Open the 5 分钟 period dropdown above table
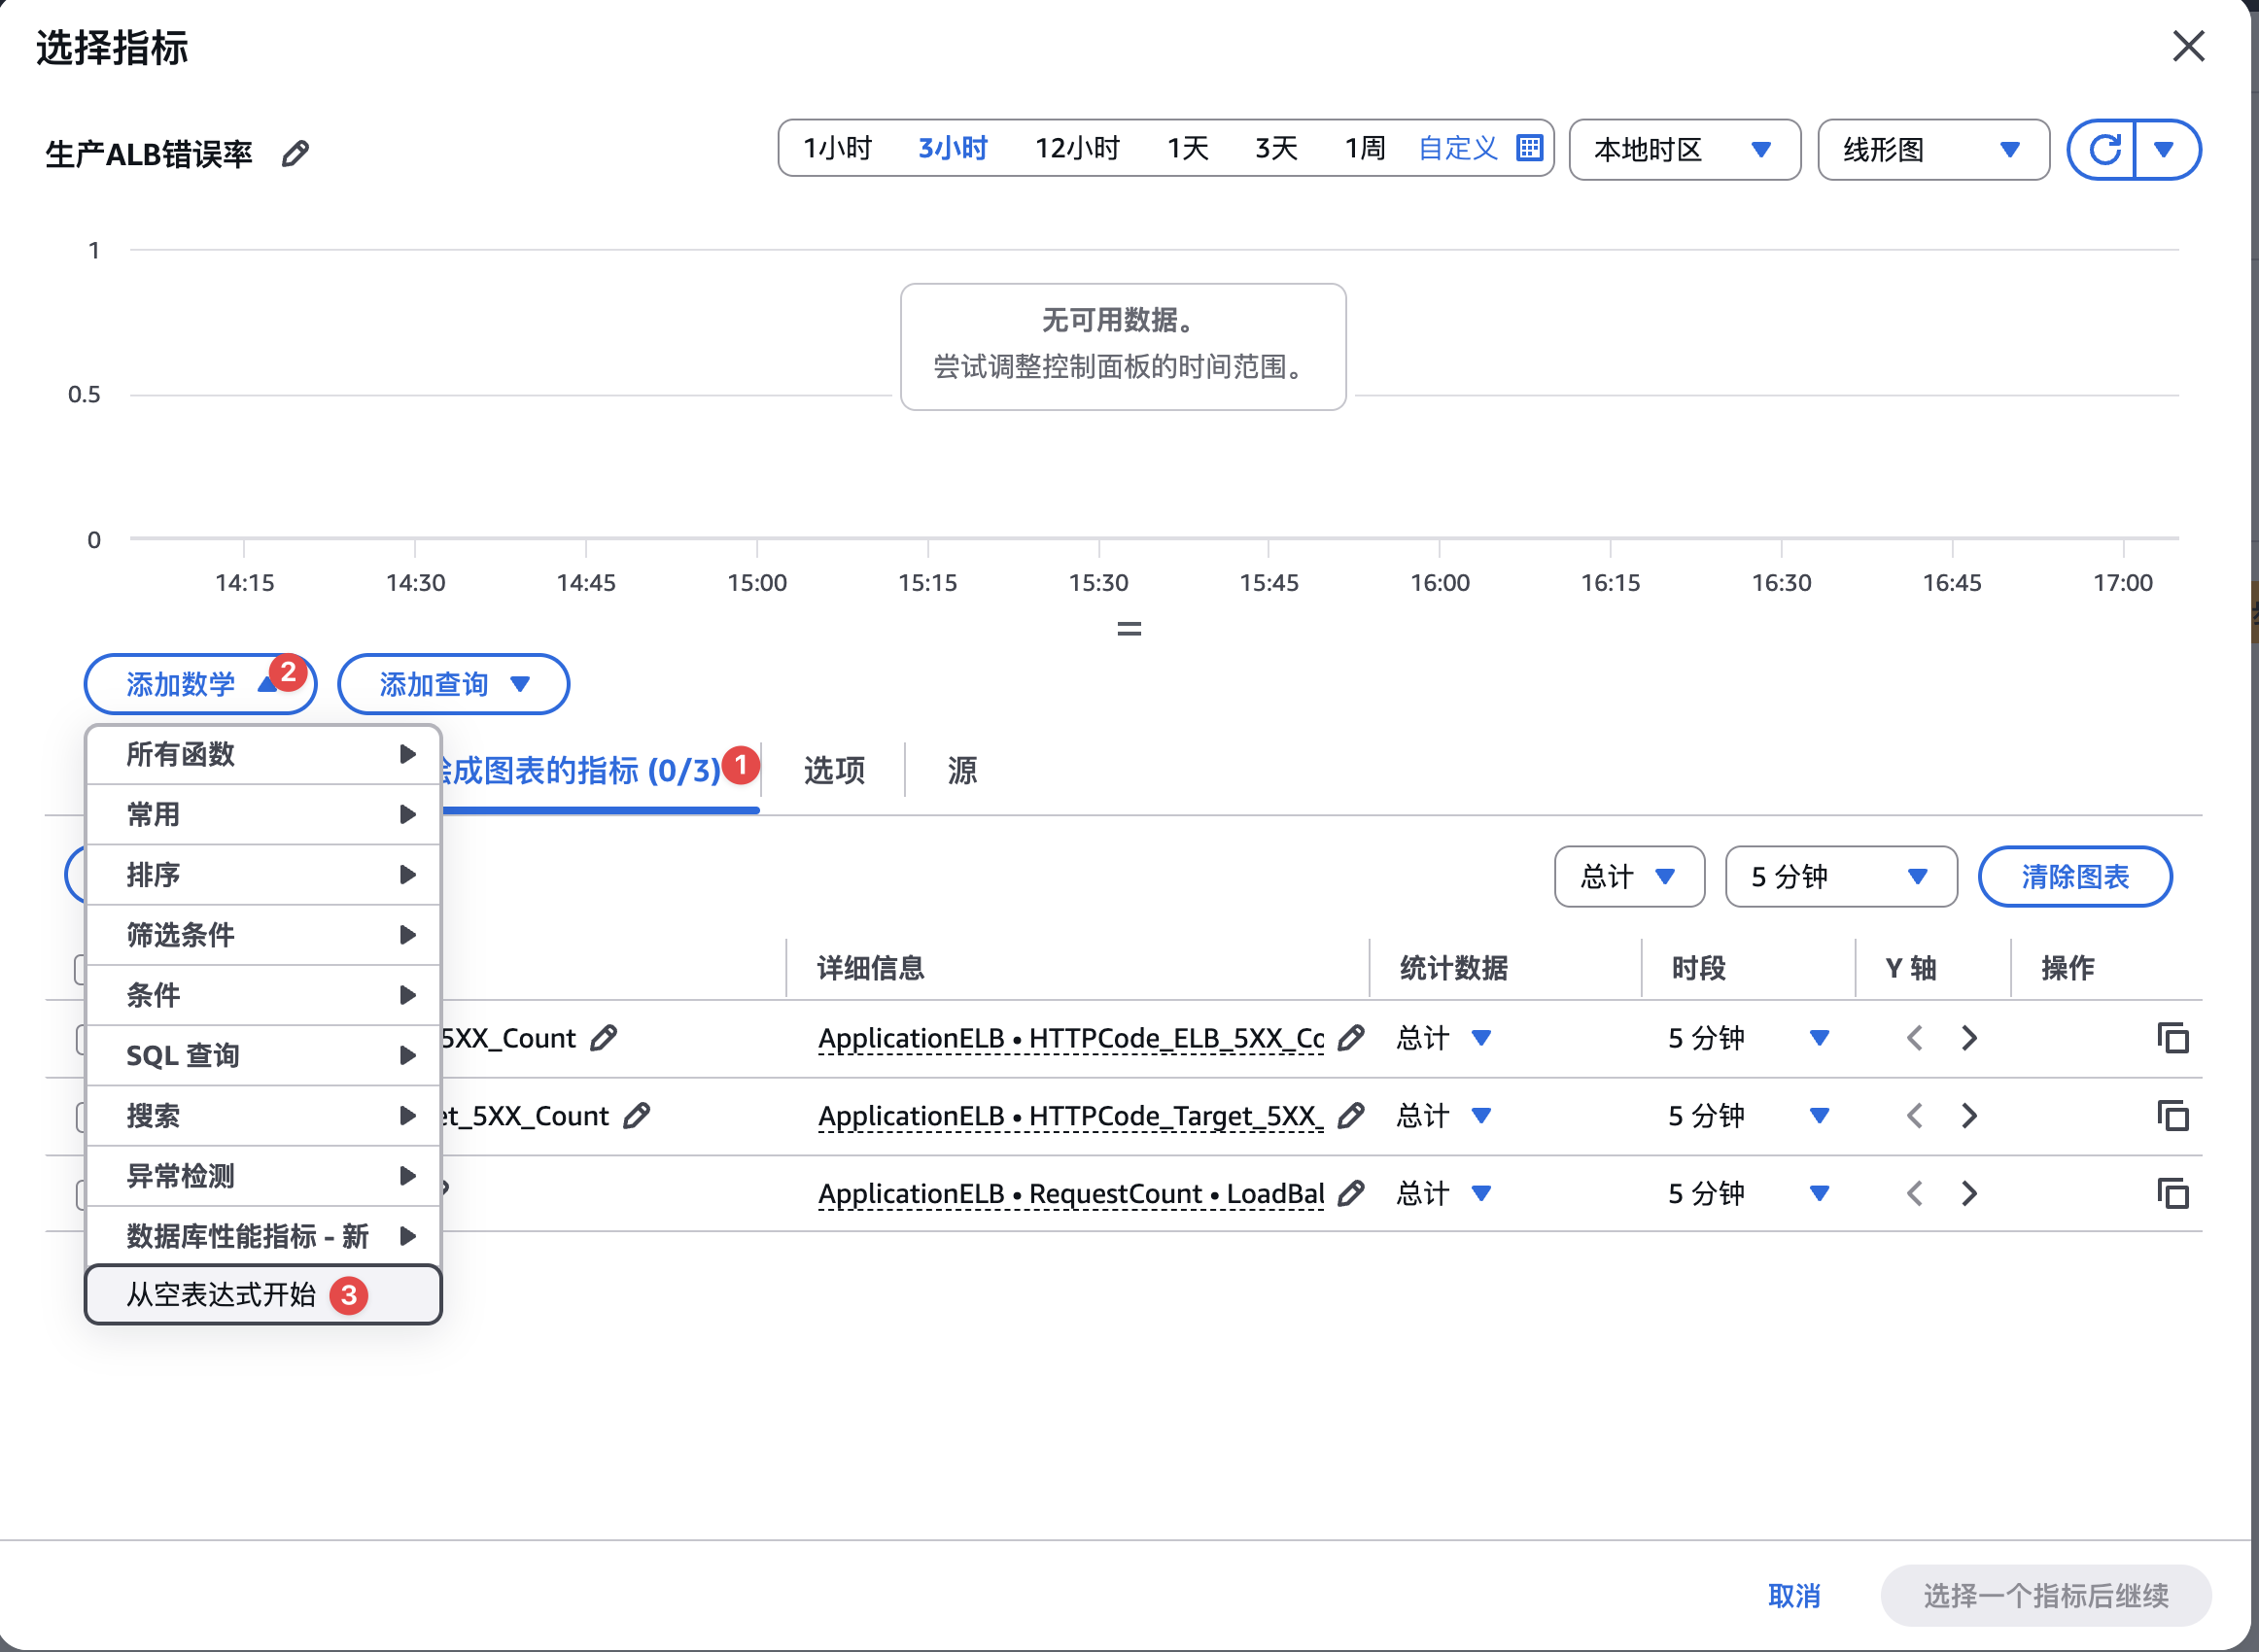Screen dimensions: 2259x1652 tap(1840, 877)
